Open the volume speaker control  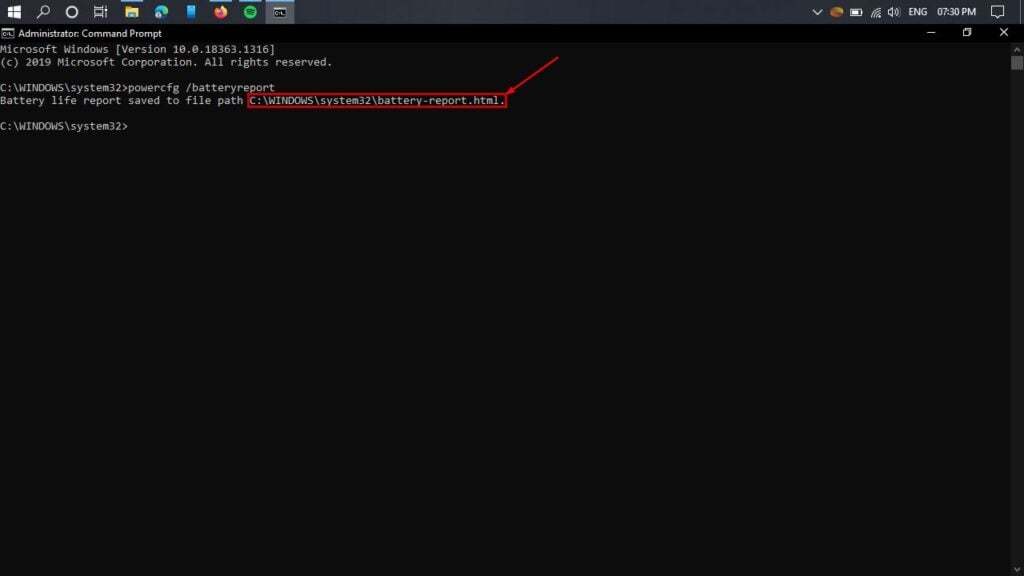(x=894, y=12)
